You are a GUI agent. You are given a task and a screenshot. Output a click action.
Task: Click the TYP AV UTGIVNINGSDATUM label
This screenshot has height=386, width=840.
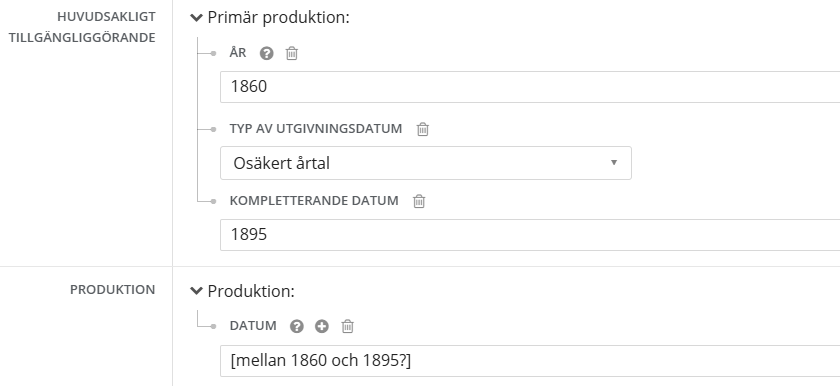tap(316, 128)
